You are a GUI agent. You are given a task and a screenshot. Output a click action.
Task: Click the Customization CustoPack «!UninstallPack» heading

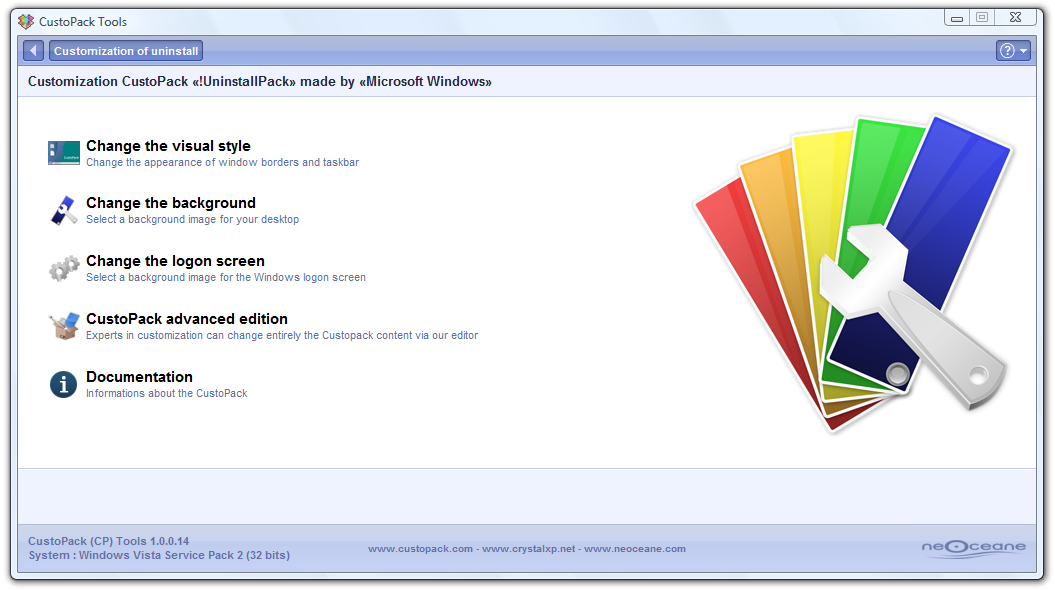260,81
